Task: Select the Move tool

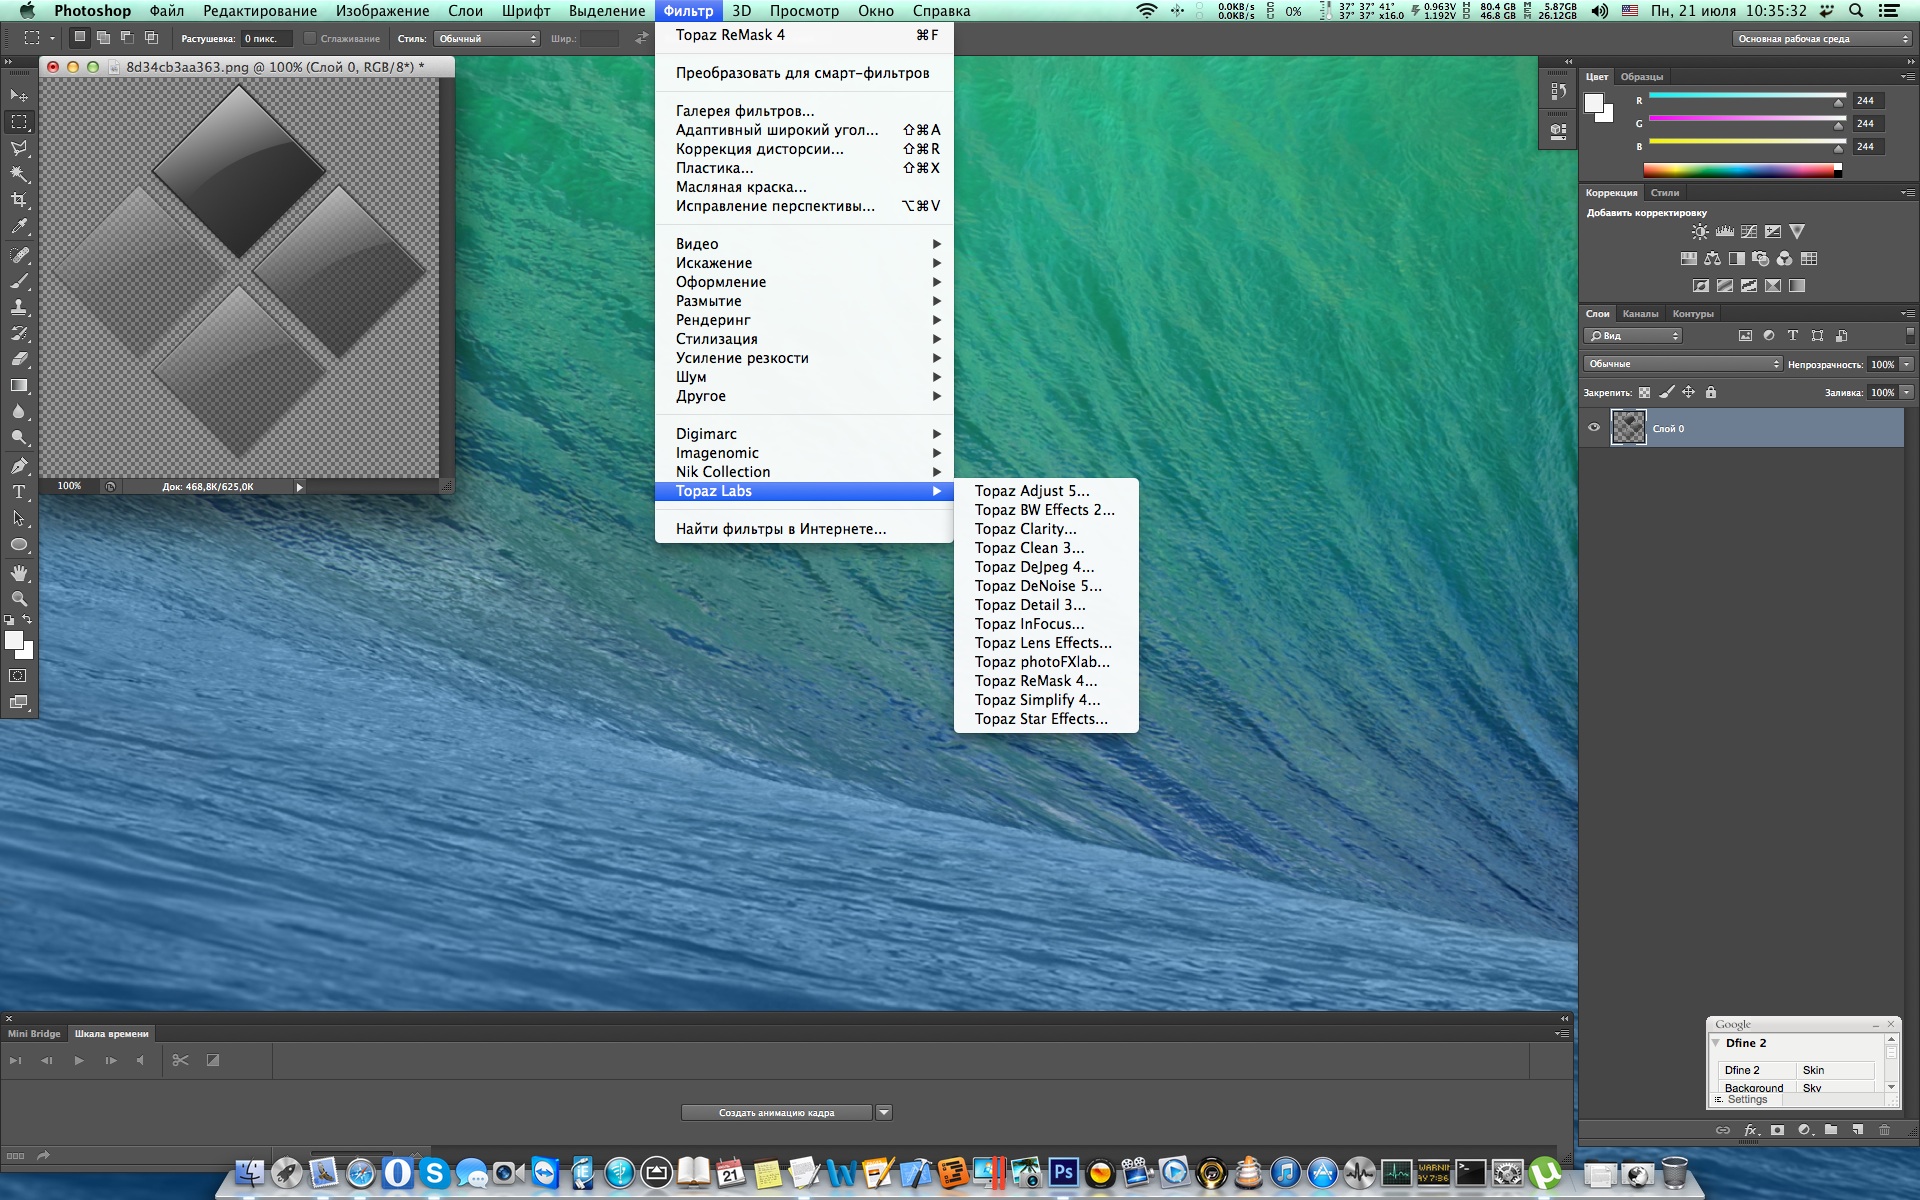Action: point(19,95)
